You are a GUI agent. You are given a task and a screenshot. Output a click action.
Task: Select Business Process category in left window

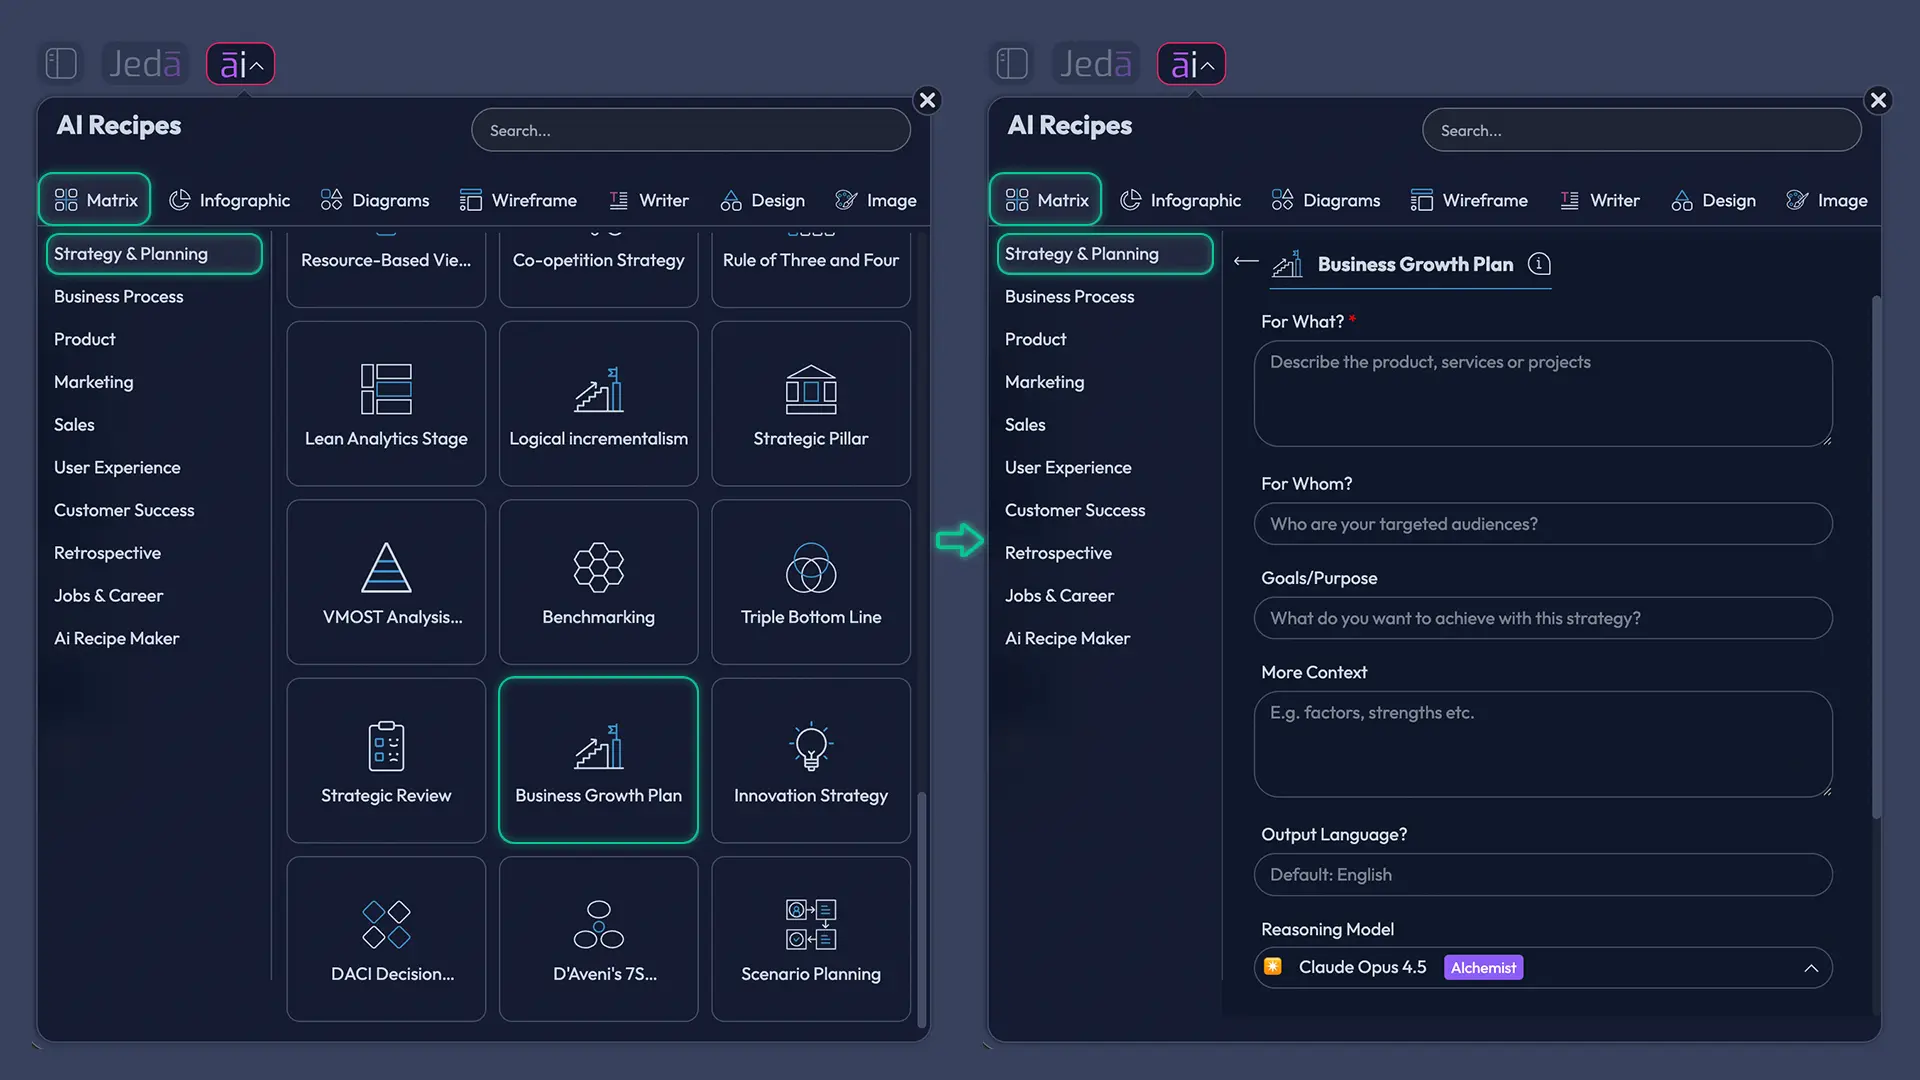click(118, 297)
